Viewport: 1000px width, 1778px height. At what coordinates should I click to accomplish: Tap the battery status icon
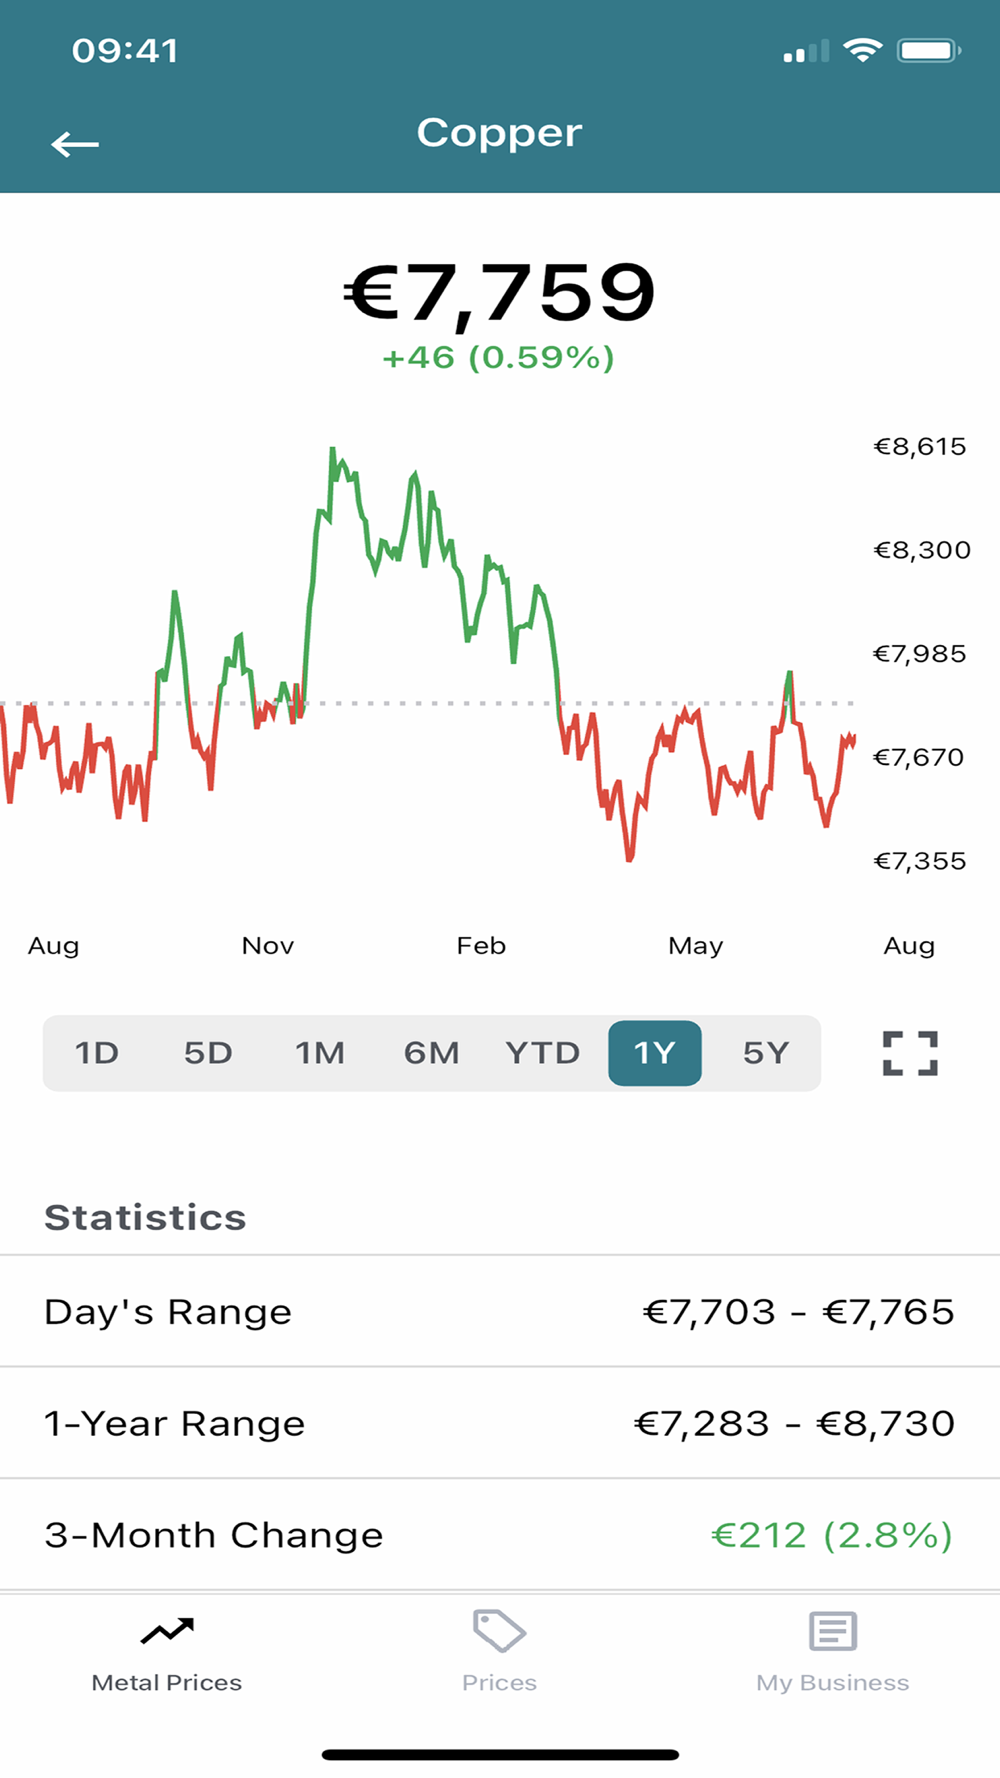point(929,50)
